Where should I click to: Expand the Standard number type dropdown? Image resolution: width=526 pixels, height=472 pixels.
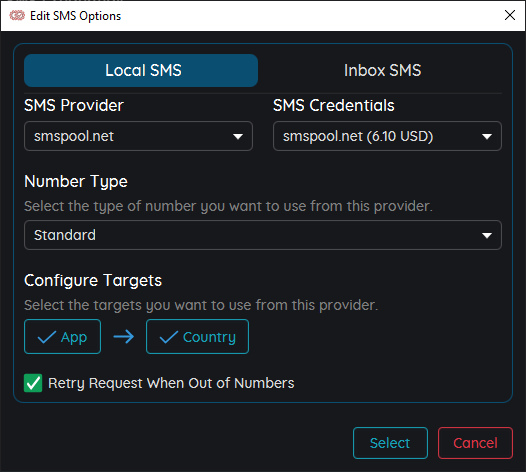point(263,235)
